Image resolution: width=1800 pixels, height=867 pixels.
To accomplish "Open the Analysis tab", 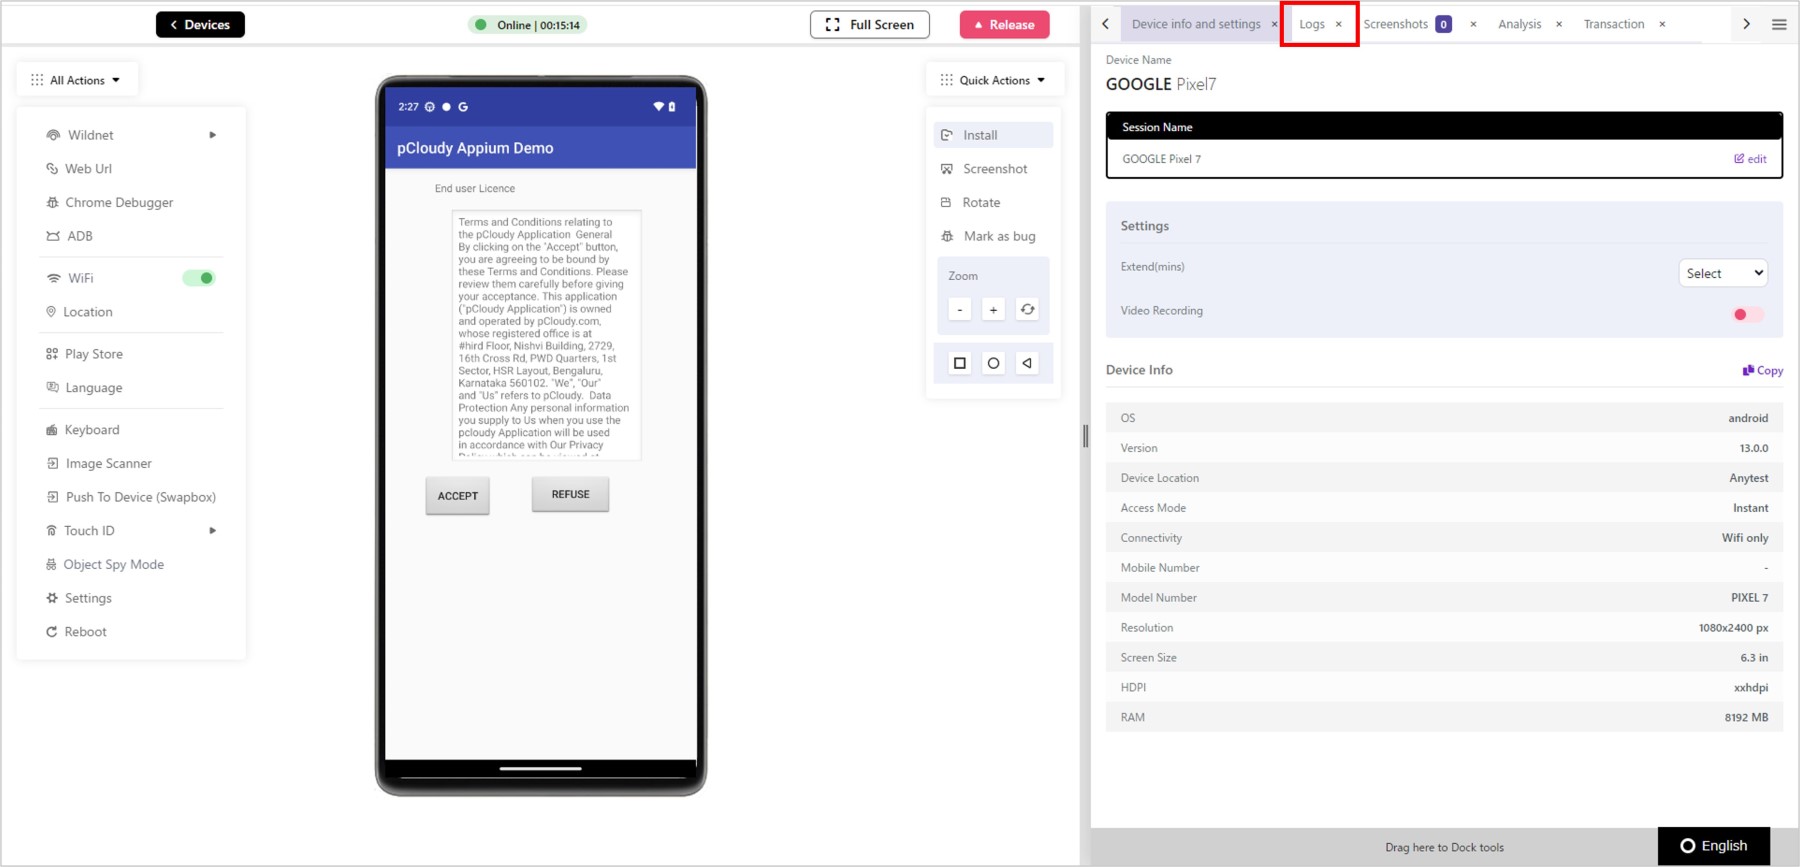I will coord(1519,24).
